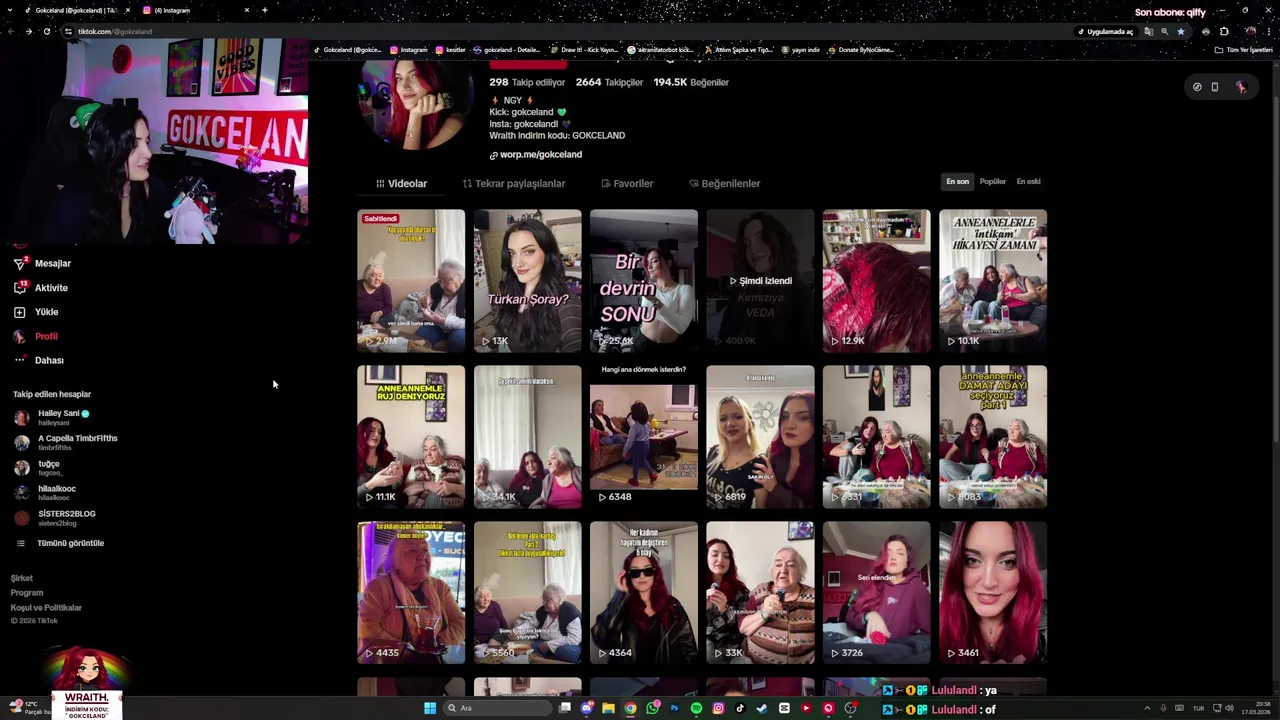
Task: Open the Instagram bookmark
Action: click(x=409, y=50)
